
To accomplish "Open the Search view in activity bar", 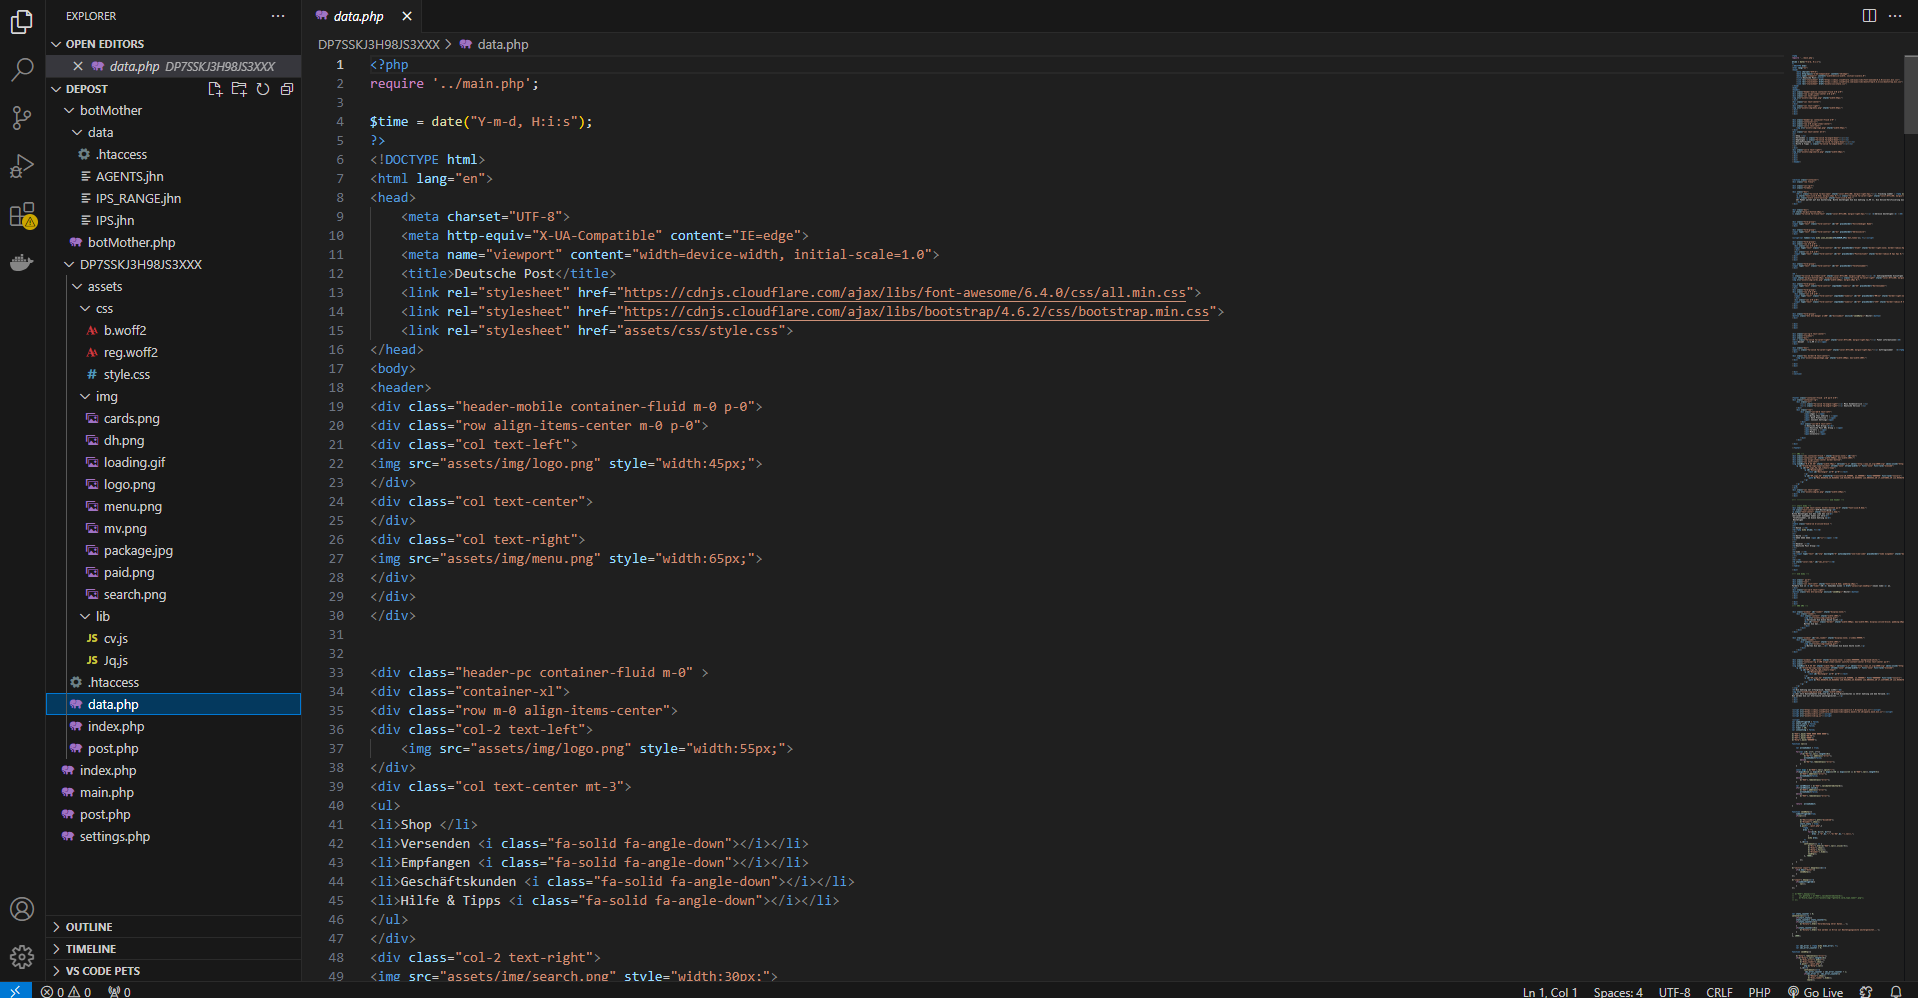I will [x=22, y=69].
